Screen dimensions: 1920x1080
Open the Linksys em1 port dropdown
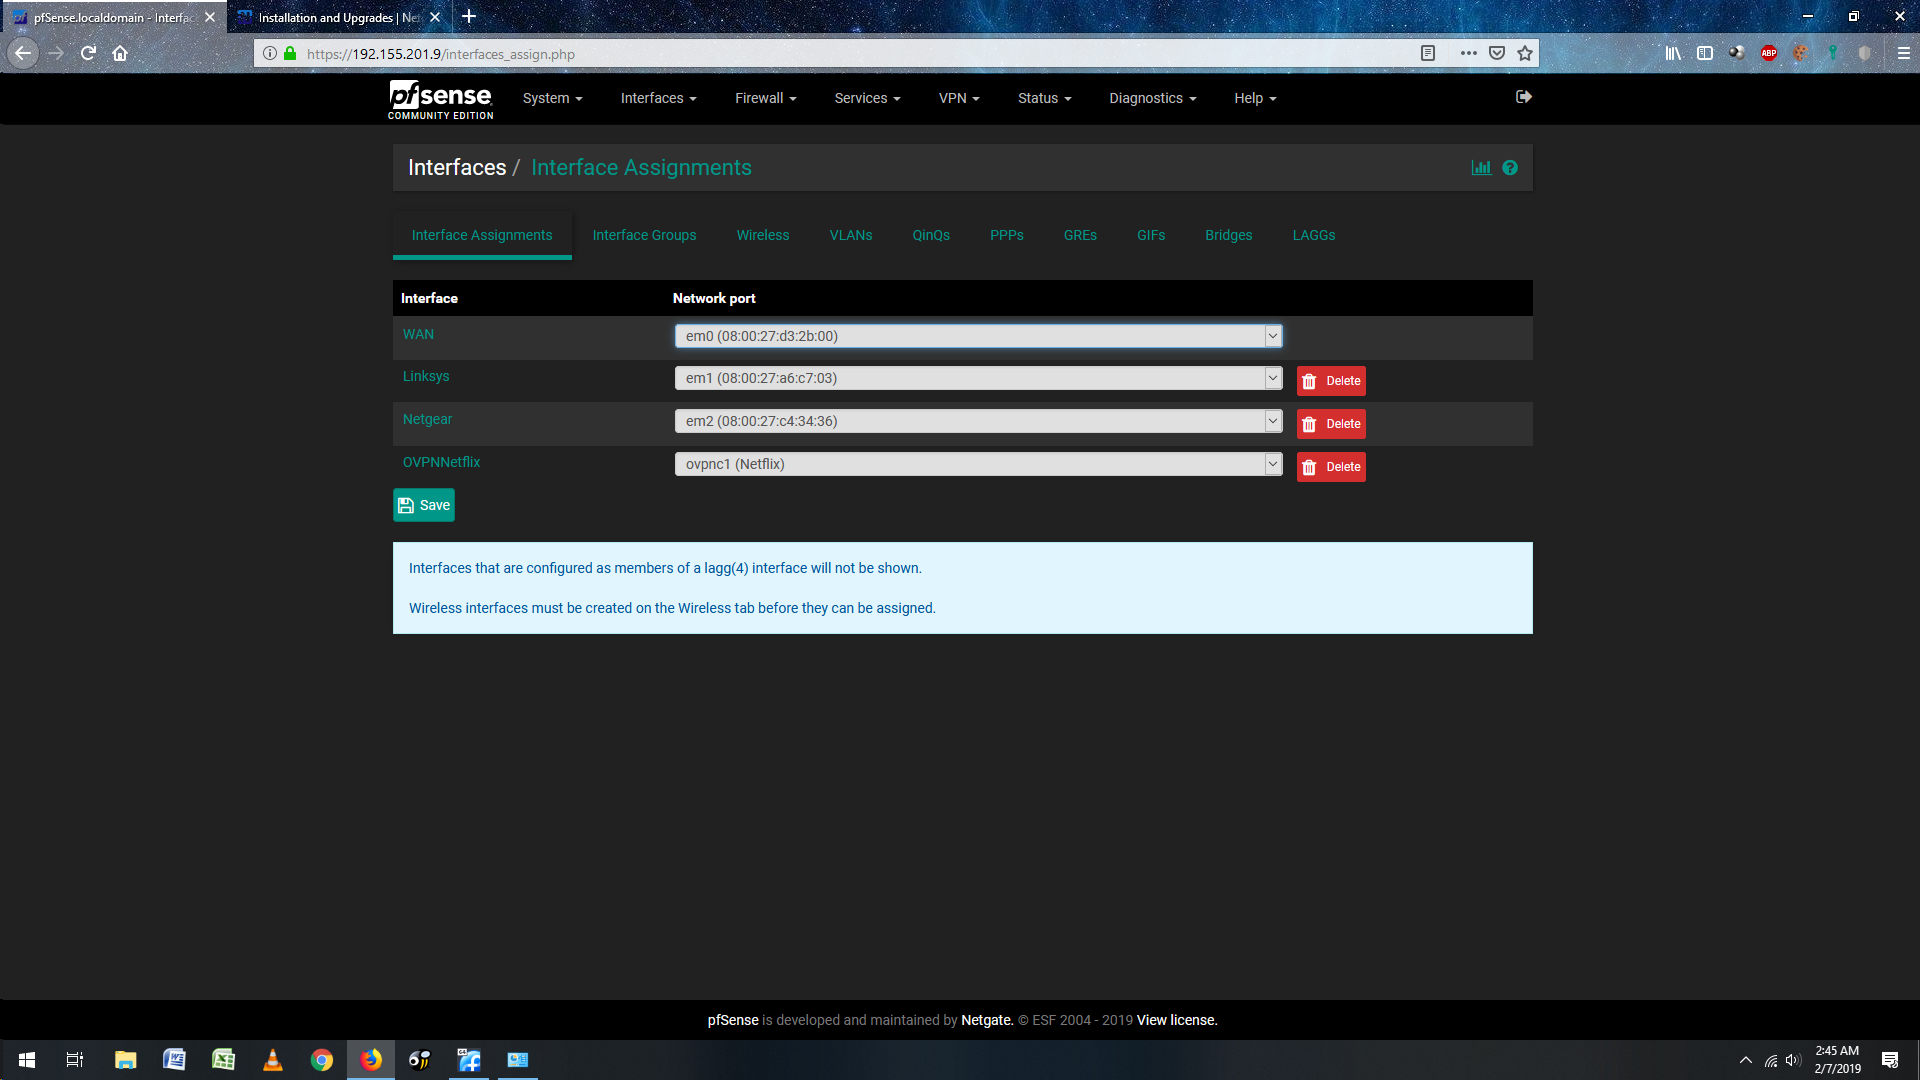[977, 378]
